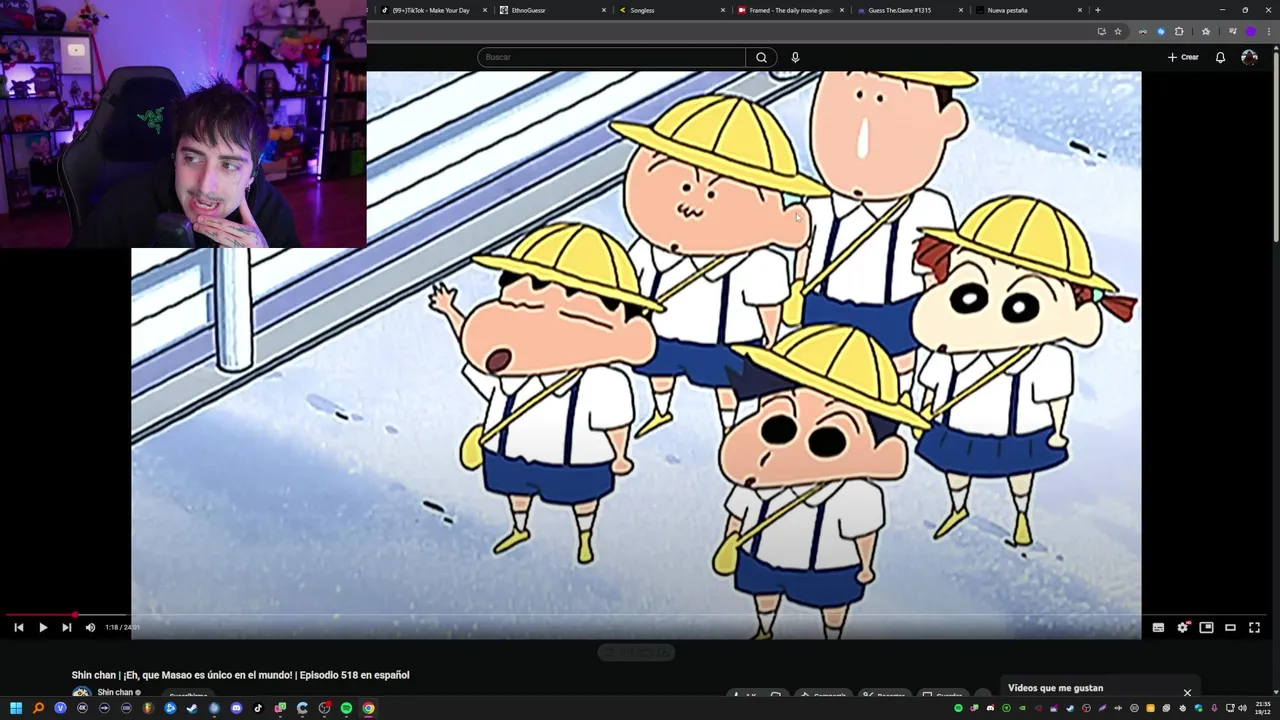Toggle theater mode on the player
Screen dimensions: 1280x720
(1230, 627)
